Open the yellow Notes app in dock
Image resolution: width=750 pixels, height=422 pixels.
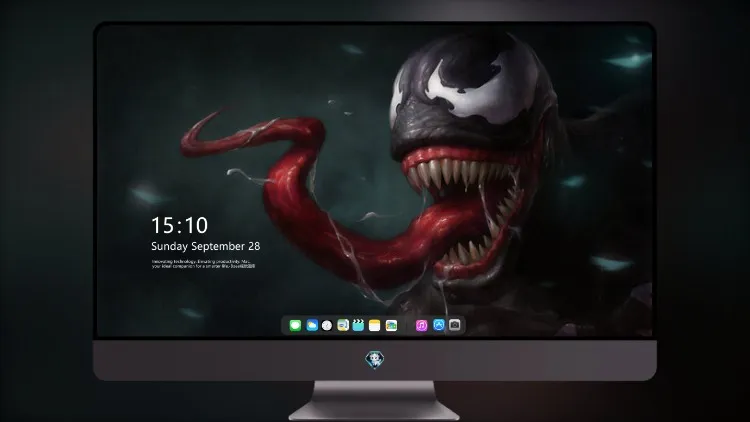375,325
